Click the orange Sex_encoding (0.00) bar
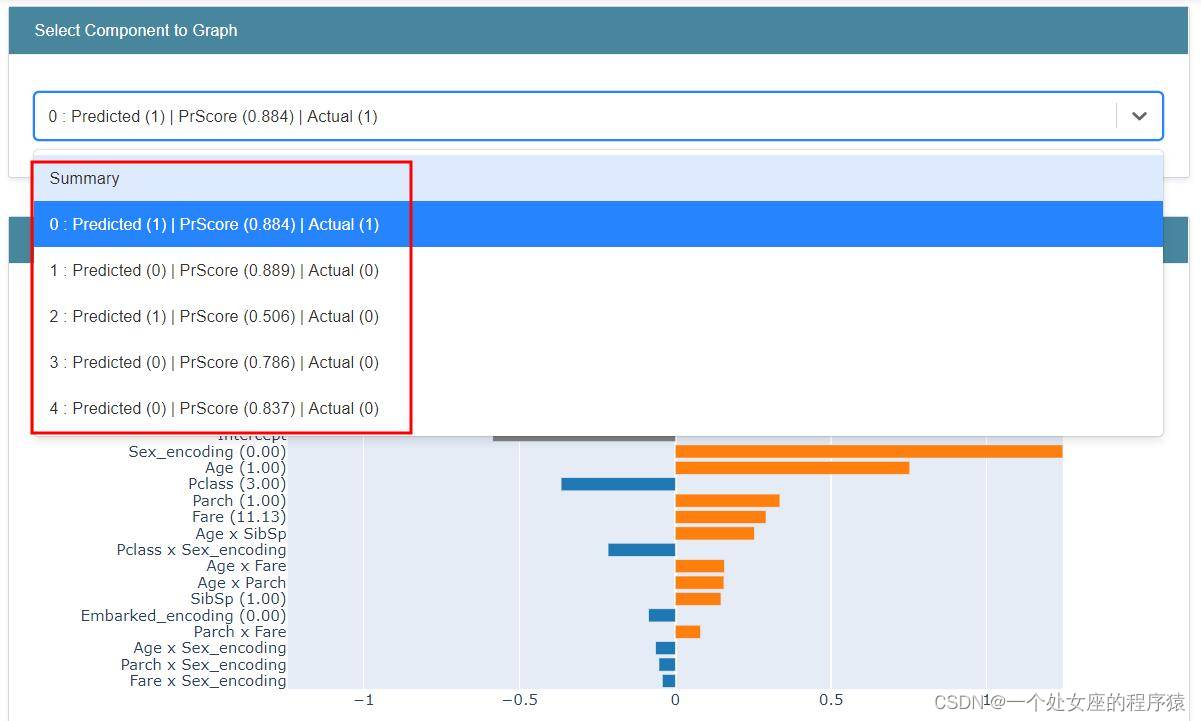This screenshot has width=1201, height=721. [868, 452]
